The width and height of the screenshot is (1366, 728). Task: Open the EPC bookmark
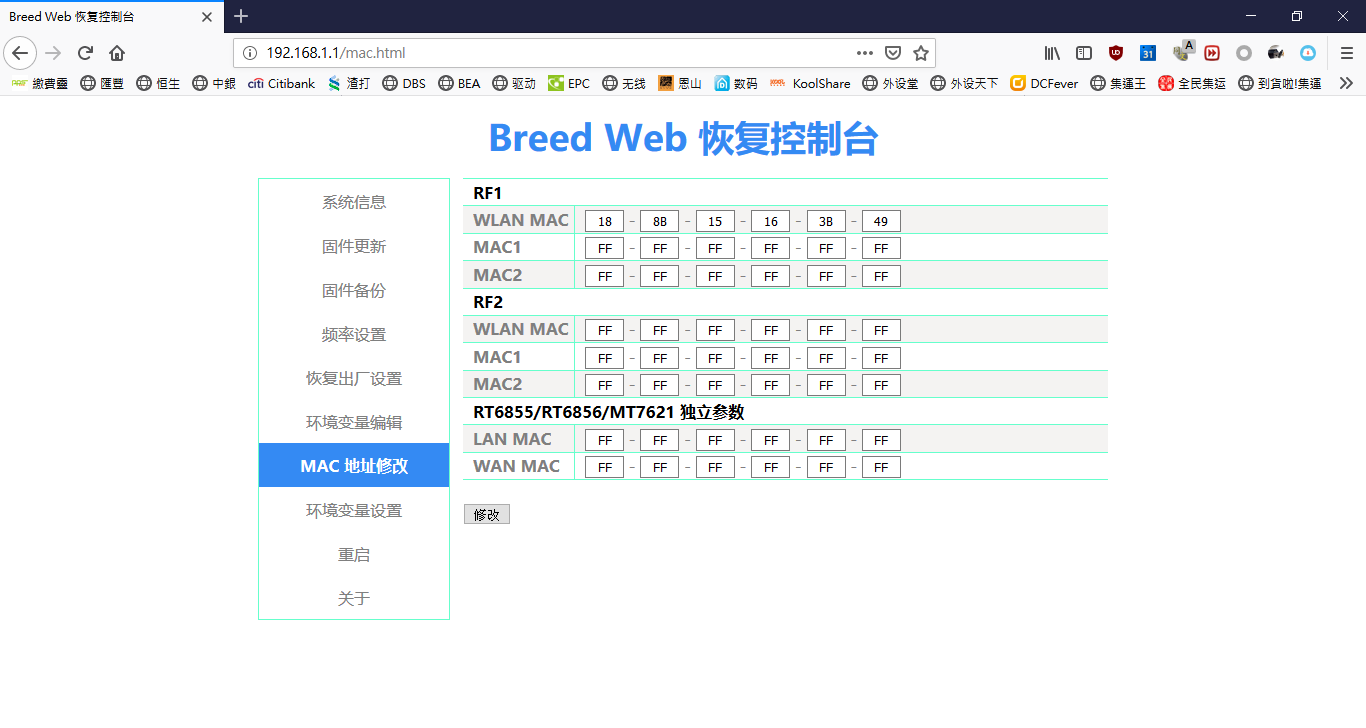tap(569, 84)
